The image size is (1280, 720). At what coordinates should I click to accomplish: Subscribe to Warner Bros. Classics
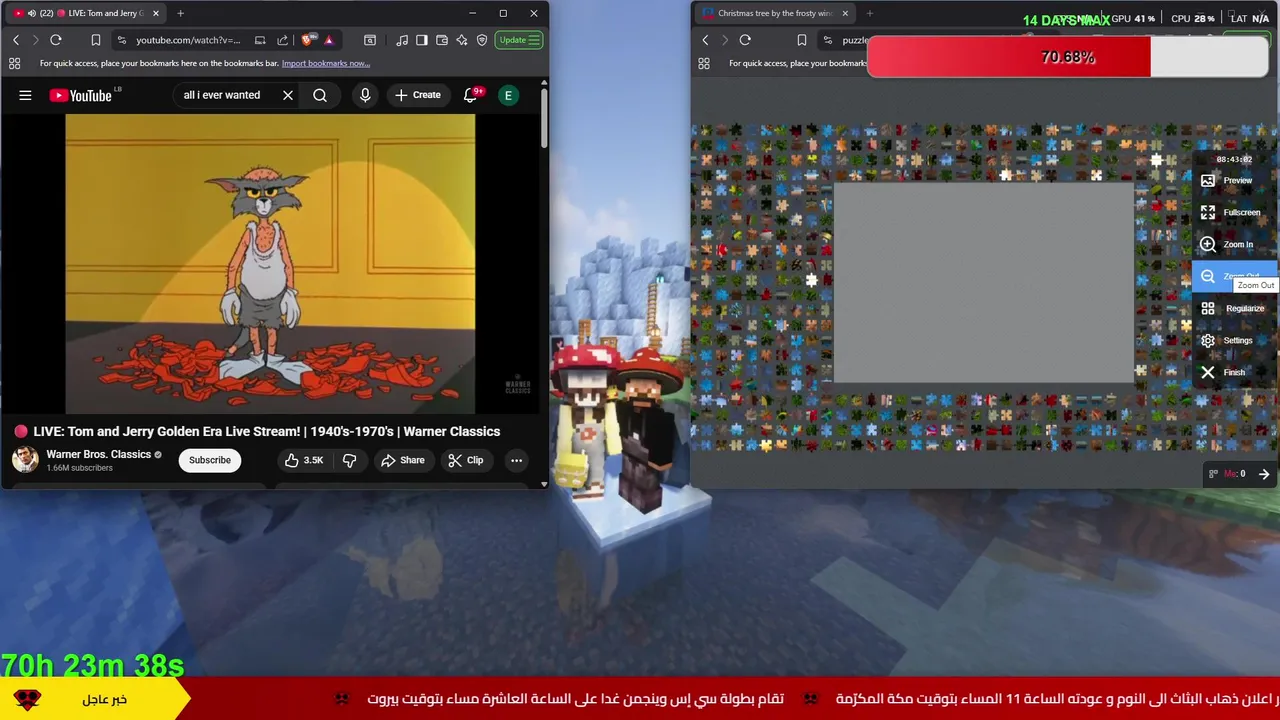coord(210,460)
